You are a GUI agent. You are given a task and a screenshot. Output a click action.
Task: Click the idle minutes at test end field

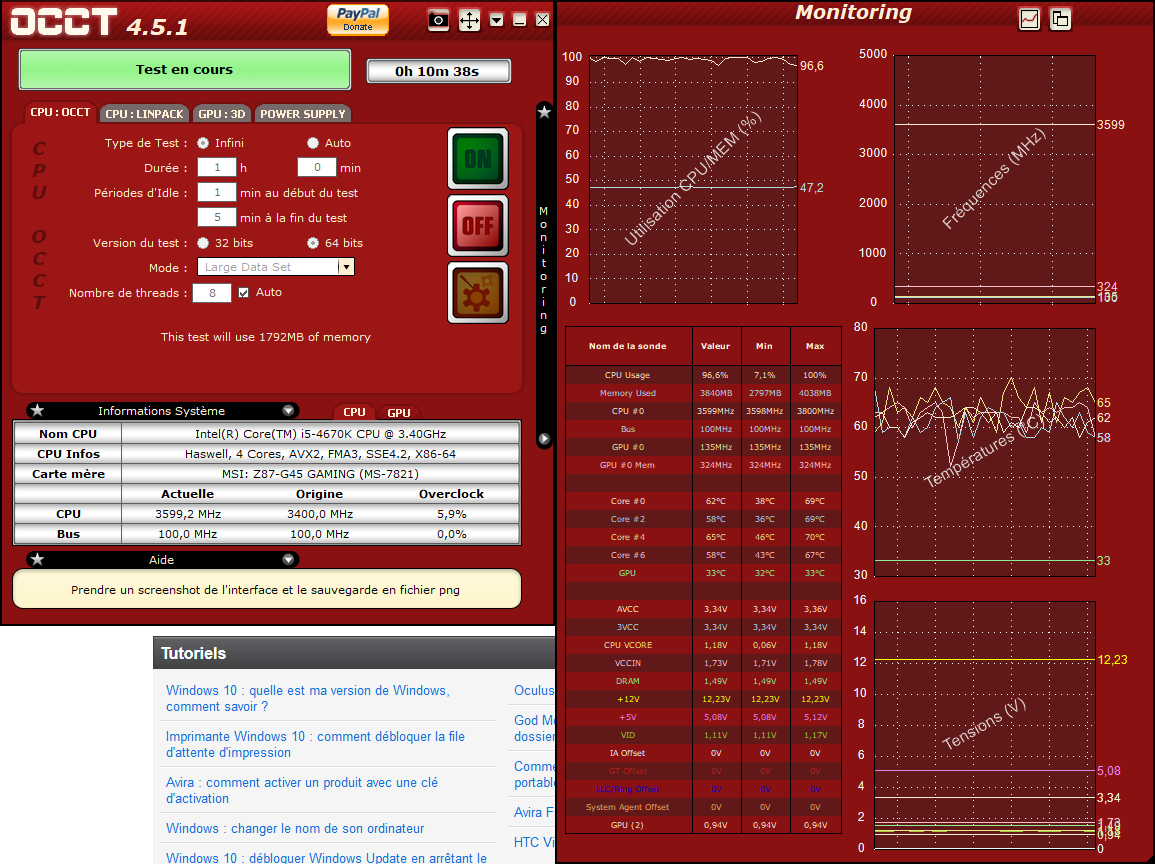[217, 217]
